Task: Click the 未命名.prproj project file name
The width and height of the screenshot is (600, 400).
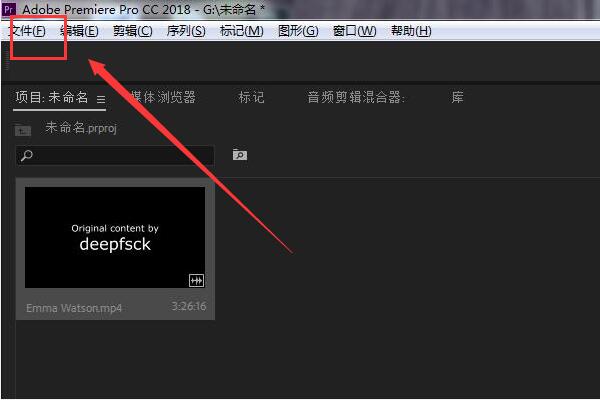Action: [81, 128]
